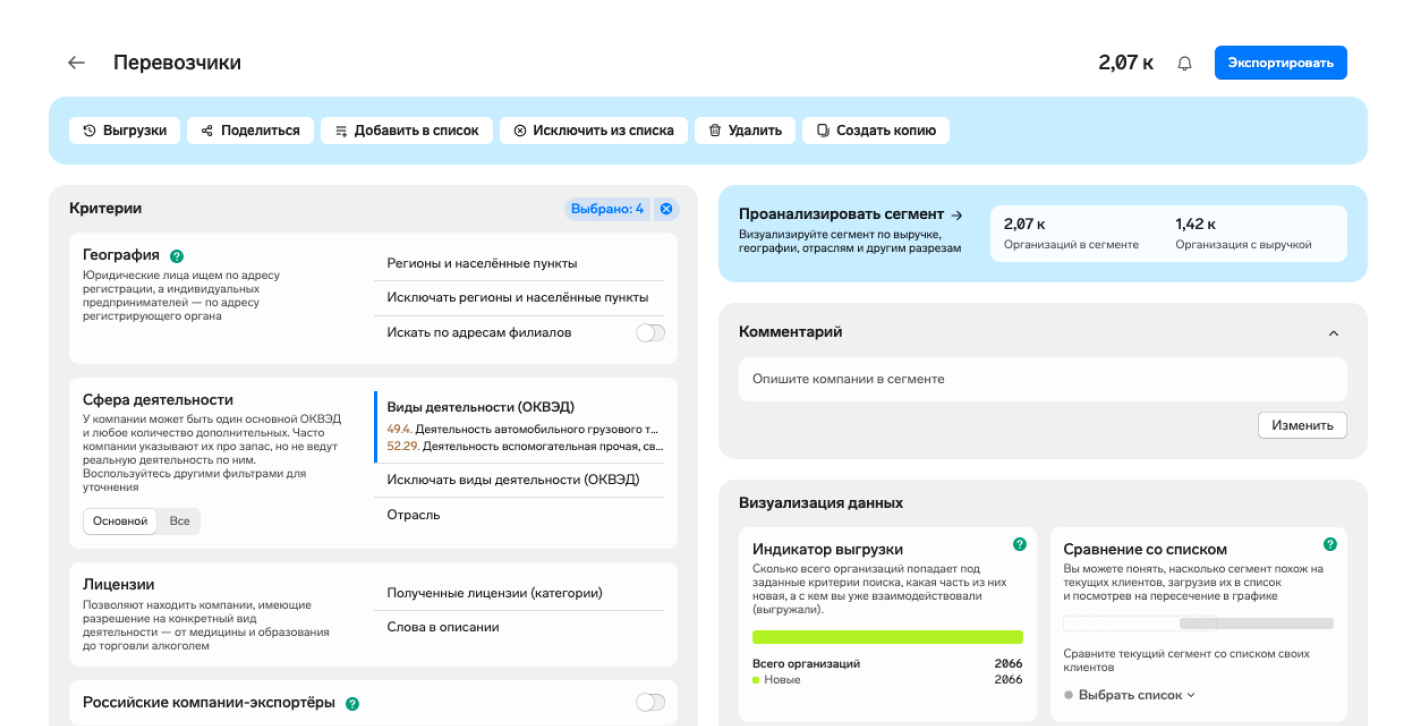Screen dimensions: 1418x726
Task: Click the share icon on Поделиться
Action: [206, 130]
